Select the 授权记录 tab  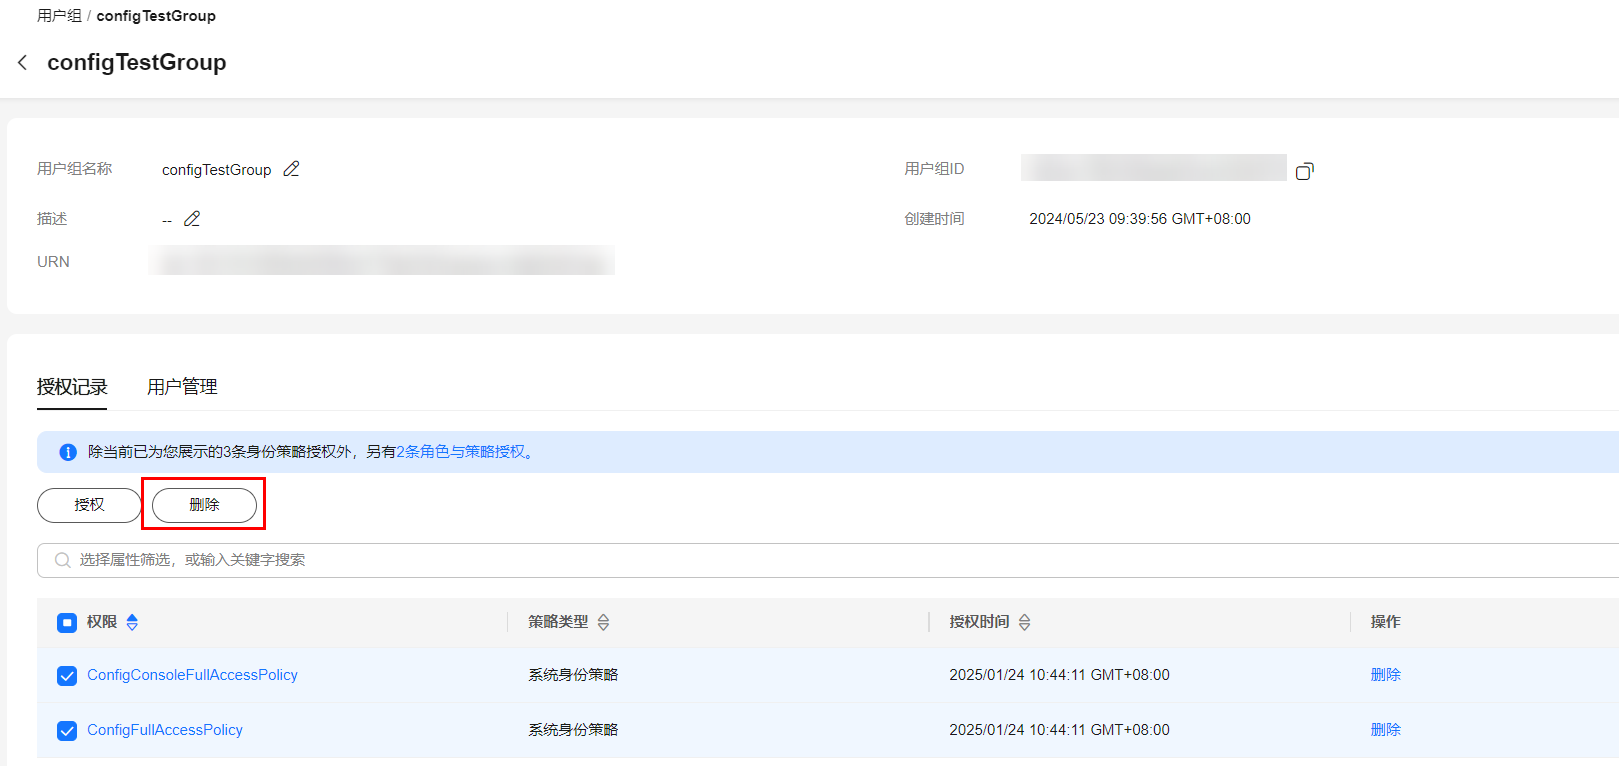pos(72,387)
